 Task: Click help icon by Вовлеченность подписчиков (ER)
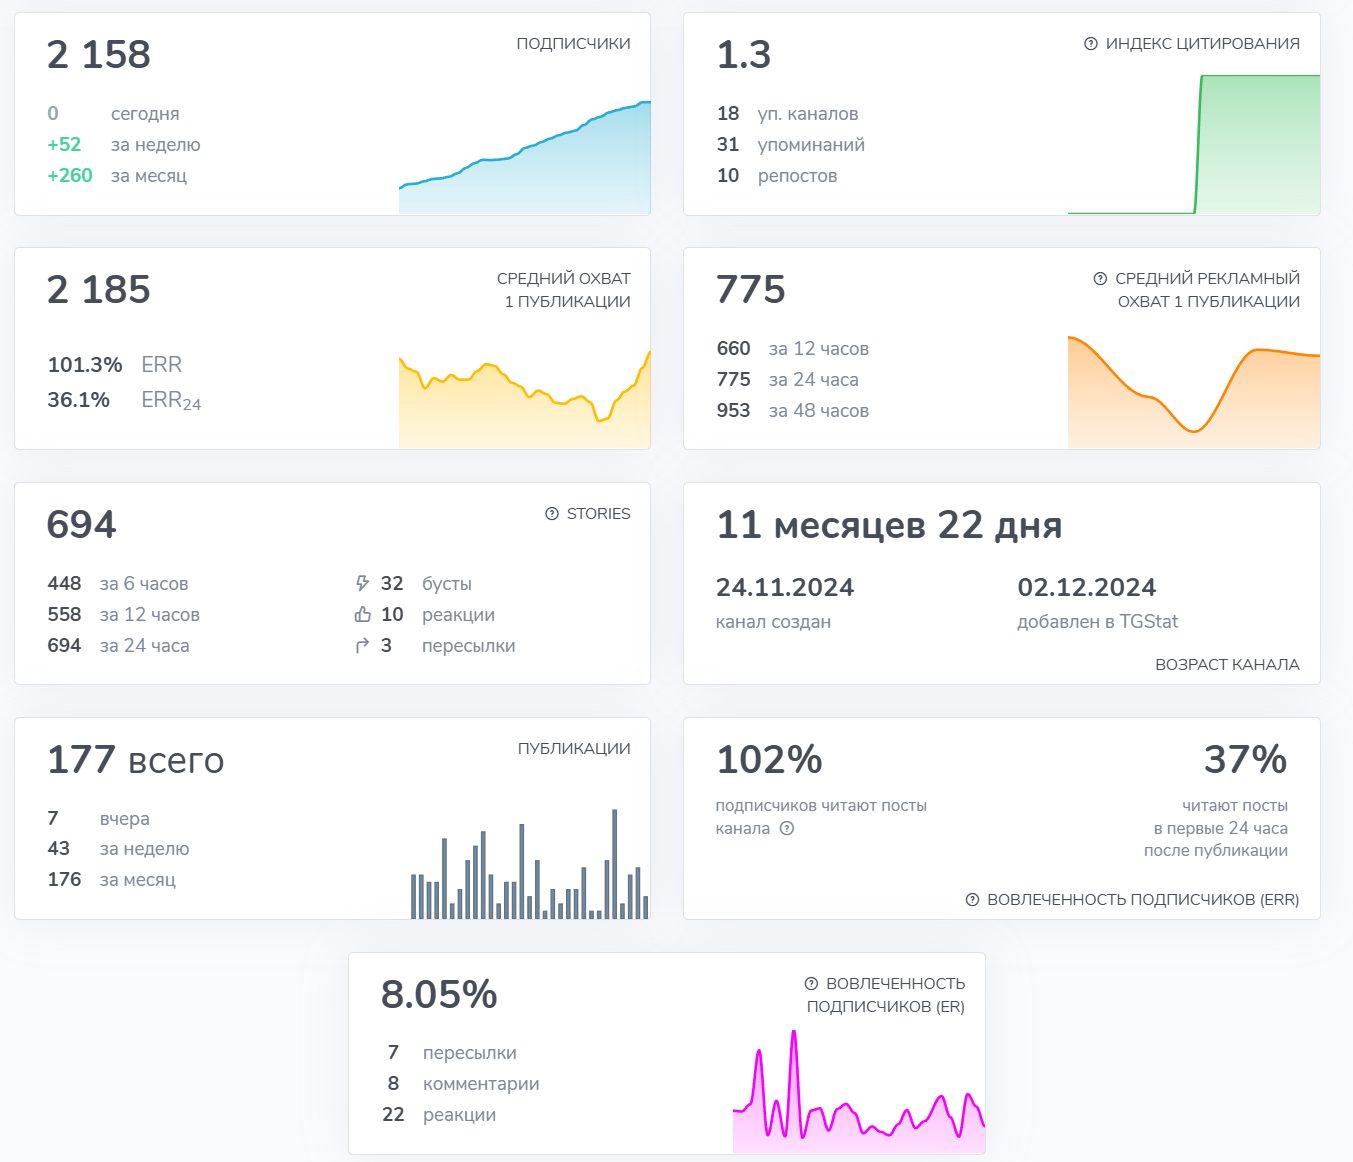[x=811, y=984]
